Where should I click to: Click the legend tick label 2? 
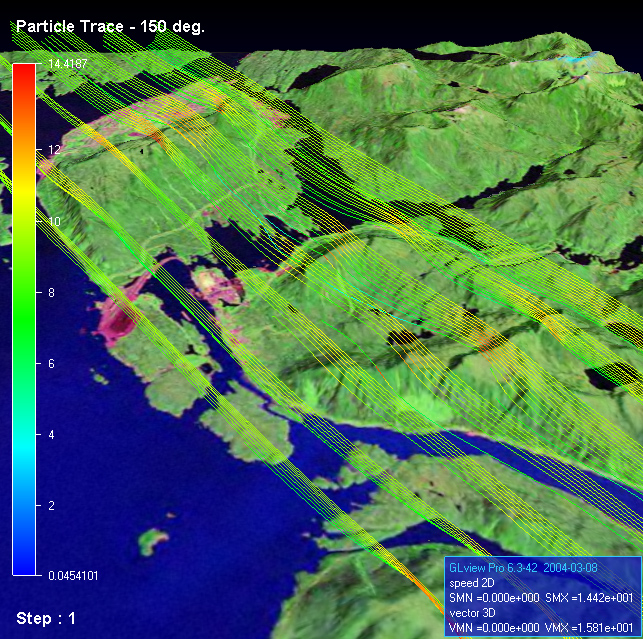click(51, 505)
